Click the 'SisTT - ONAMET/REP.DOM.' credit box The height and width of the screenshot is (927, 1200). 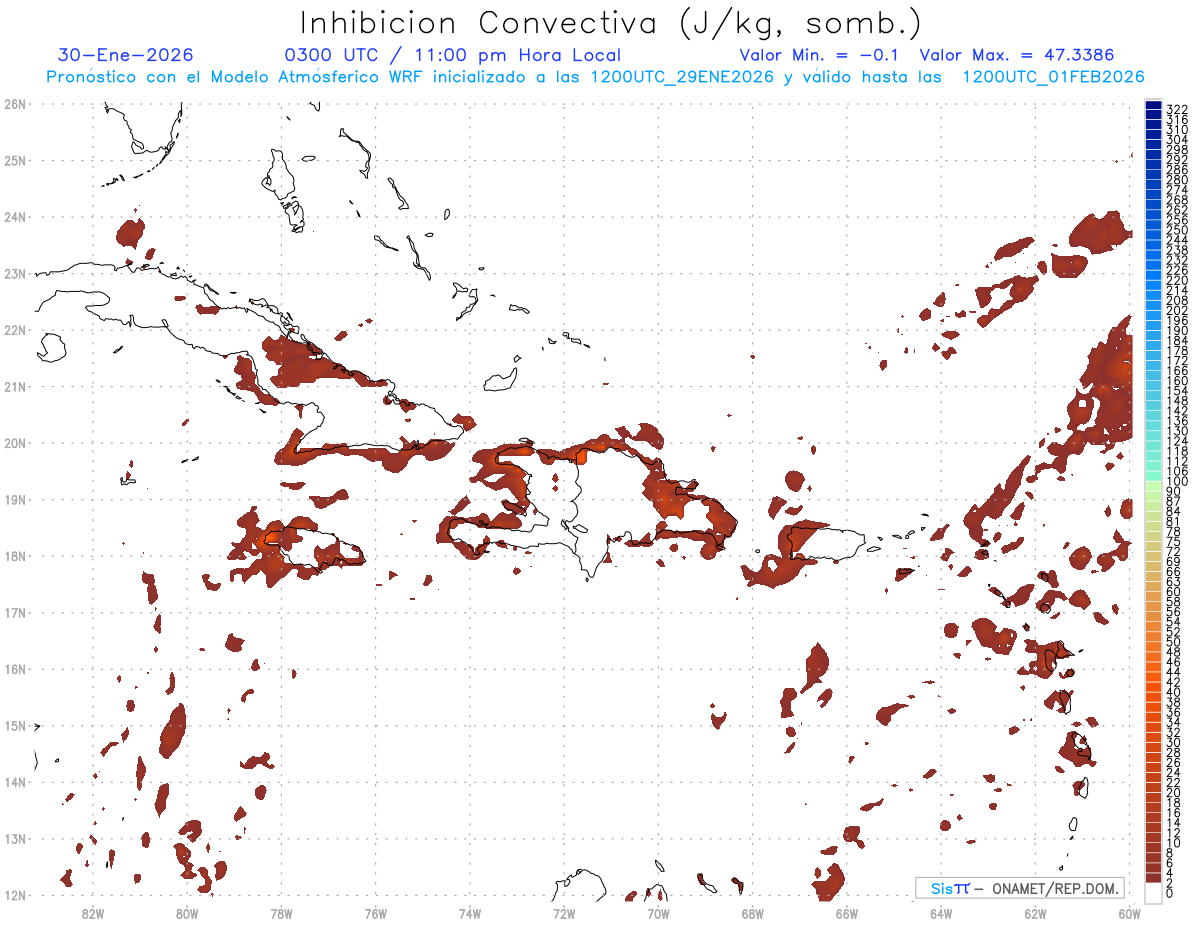coord(1020,888)
